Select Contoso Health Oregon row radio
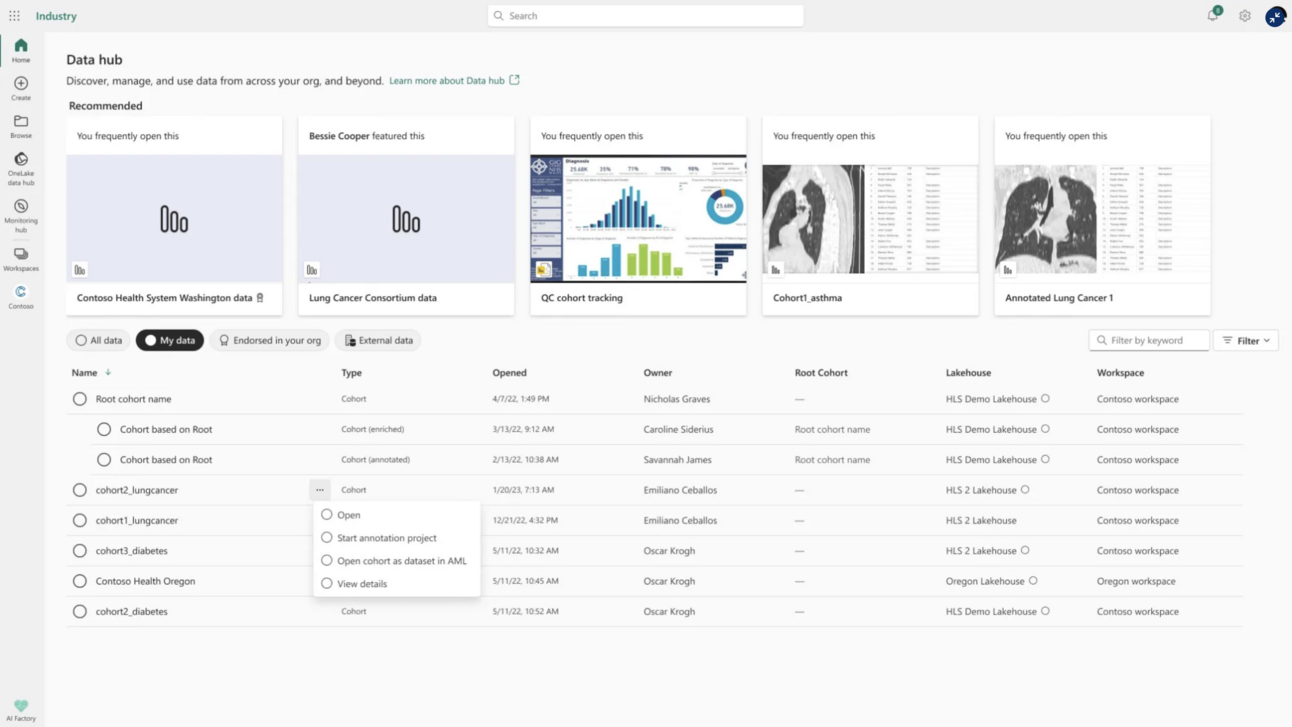This screenshot has height=727, width=1292. [80, 581]
